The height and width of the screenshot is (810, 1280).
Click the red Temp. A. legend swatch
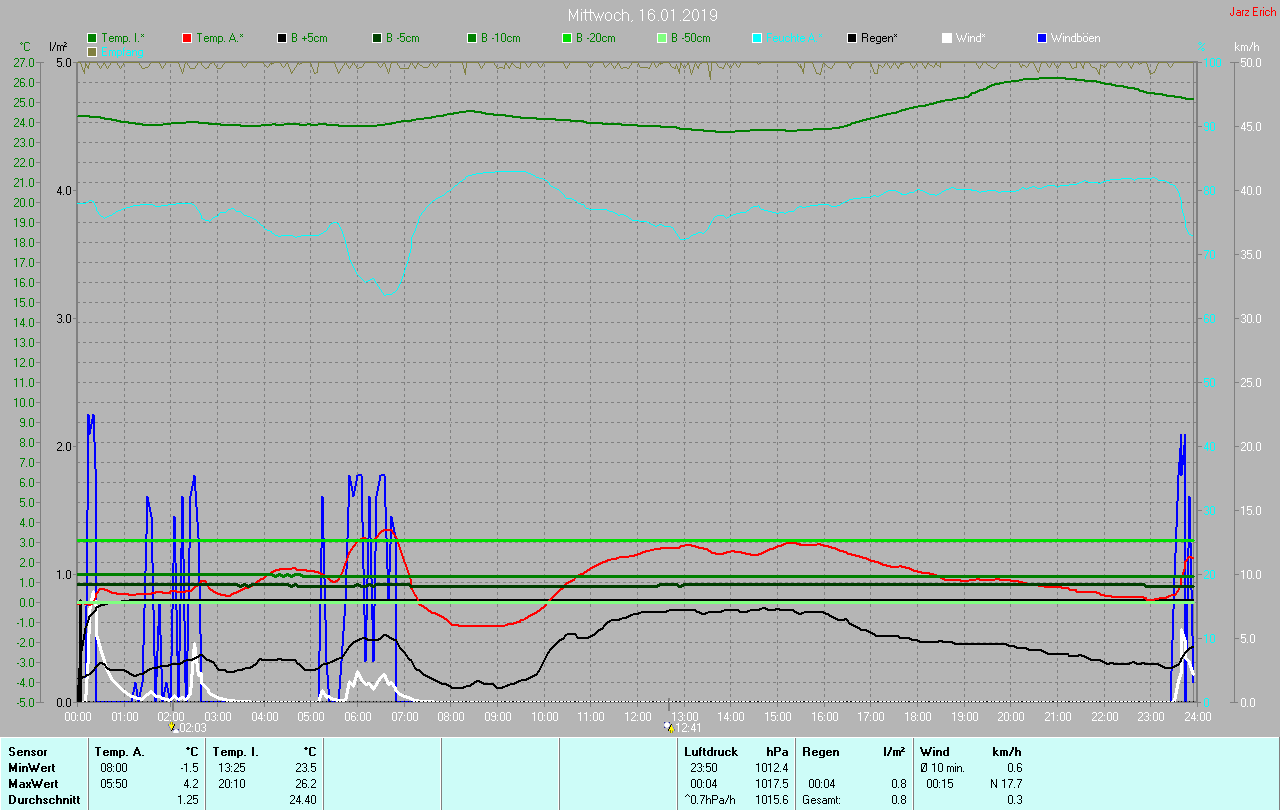tap(187, 38)
